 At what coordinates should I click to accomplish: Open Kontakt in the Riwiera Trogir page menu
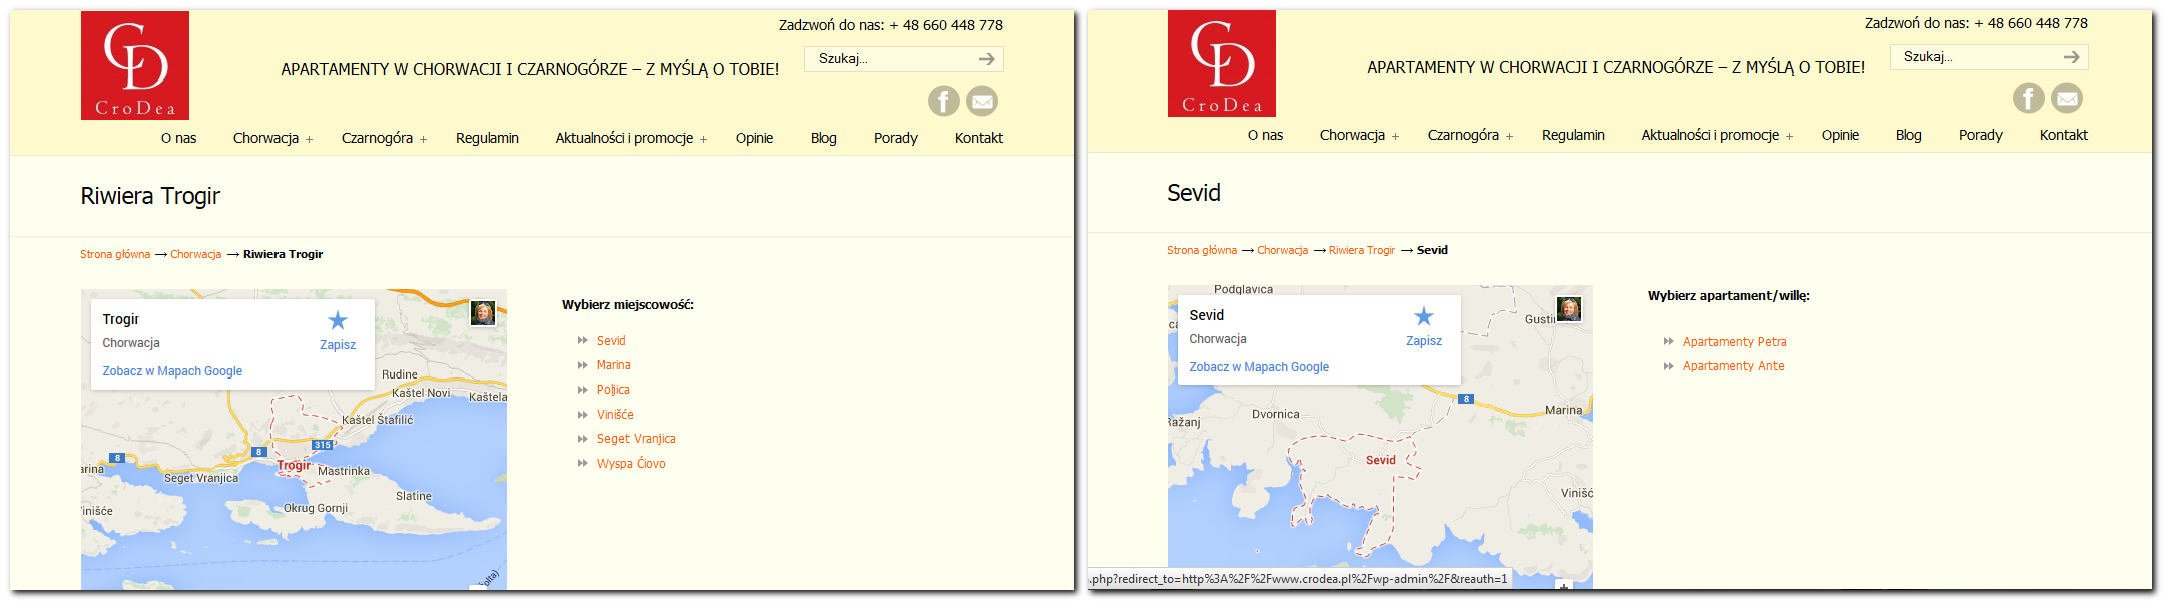coord(978,138)
